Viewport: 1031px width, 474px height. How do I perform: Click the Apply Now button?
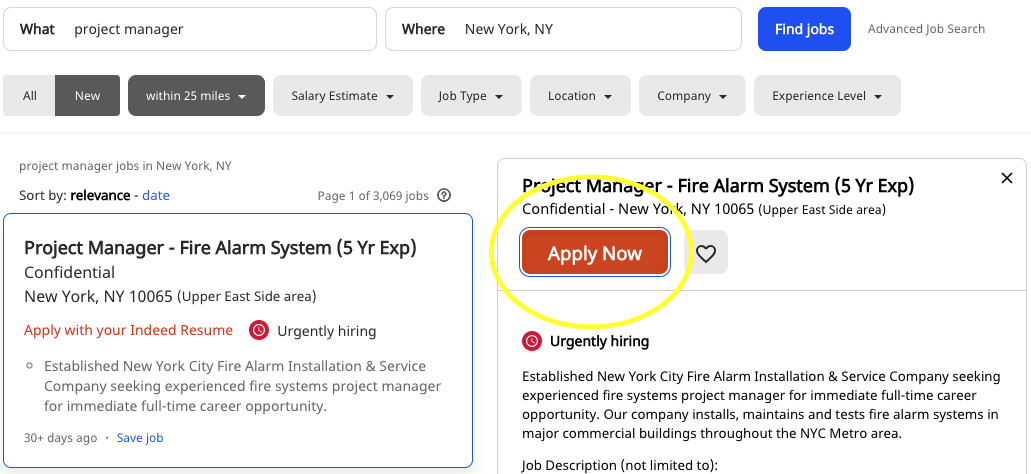pyautogui.click(x=595, y=252)
